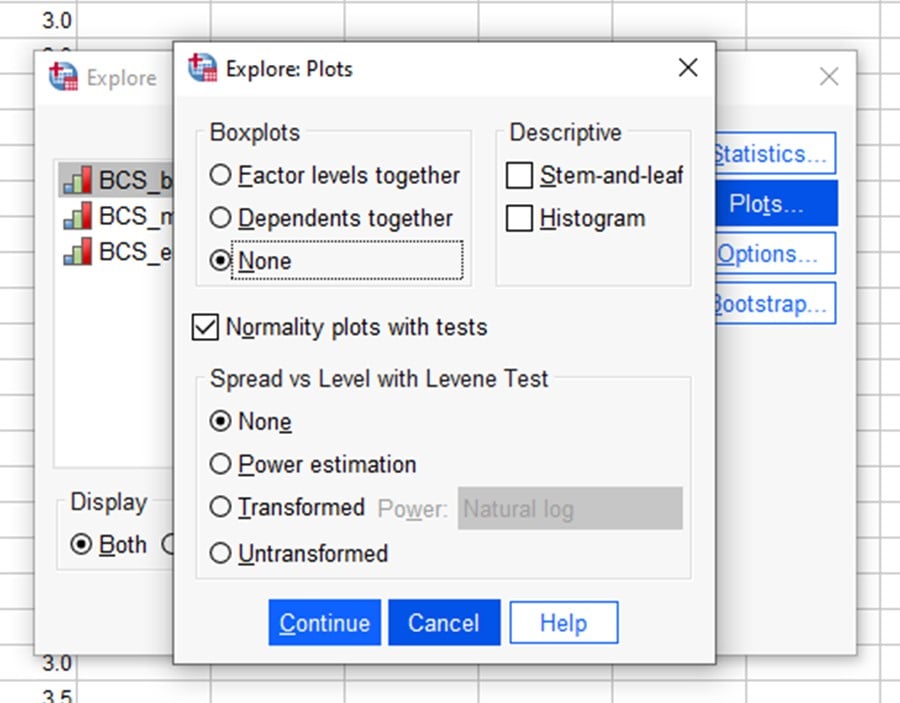Choose None under Boxplots
This screenshot has height=703, width=900.
221,261
